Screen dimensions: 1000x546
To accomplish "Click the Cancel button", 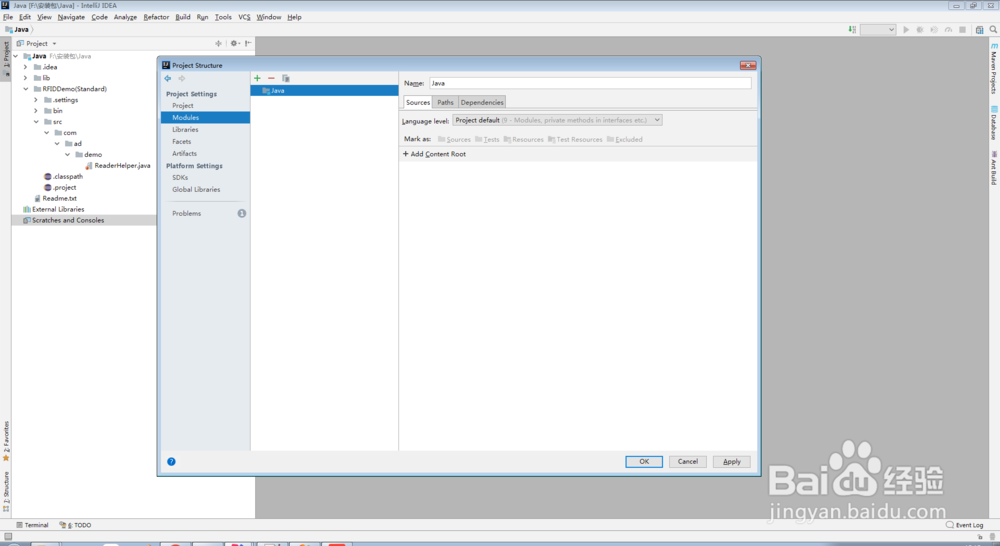I will pyautogui.click(x=688, y=462).
